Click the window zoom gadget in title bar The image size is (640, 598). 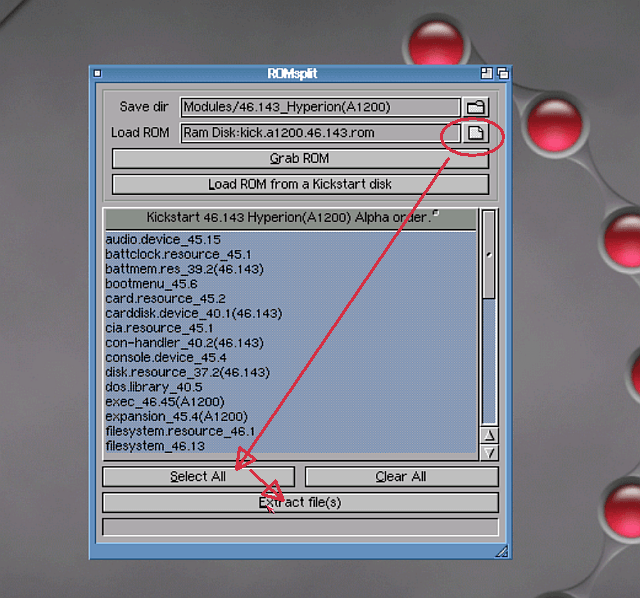tap(486, 73)
